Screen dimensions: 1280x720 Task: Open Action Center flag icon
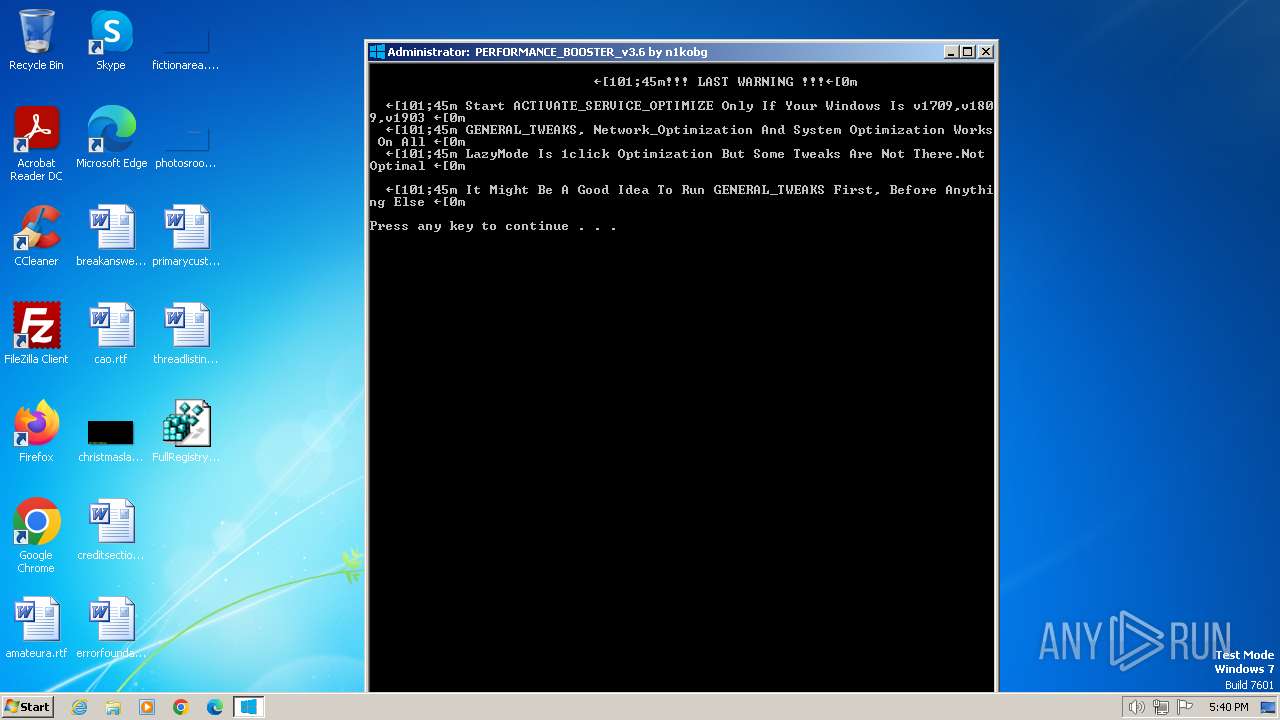click(1185, 707)
